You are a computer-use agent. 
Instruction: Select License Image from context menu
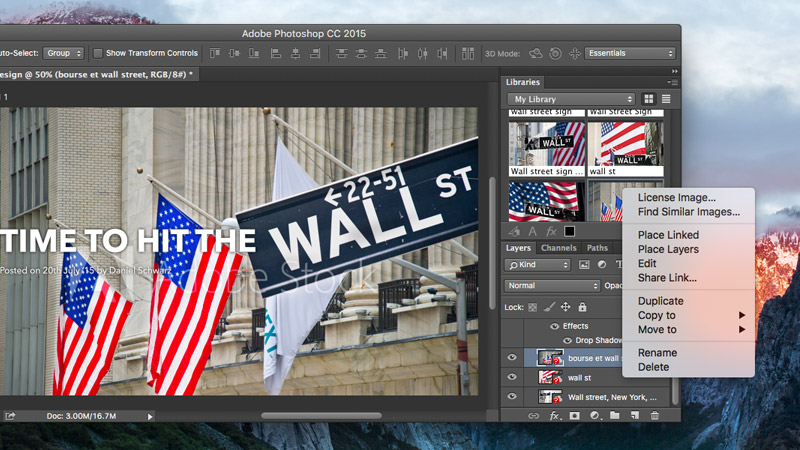pyautogui.click(x=677, y=198)
